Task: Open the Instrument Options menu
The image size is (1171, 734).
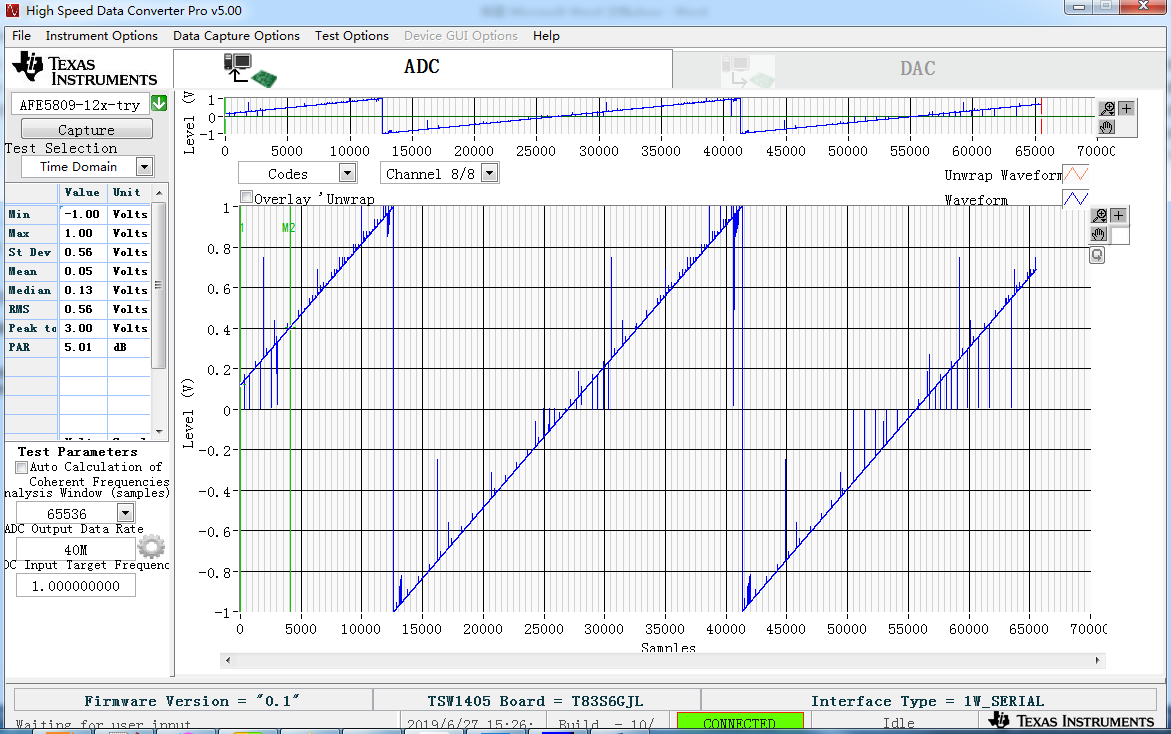Action: tap(102, 36)
